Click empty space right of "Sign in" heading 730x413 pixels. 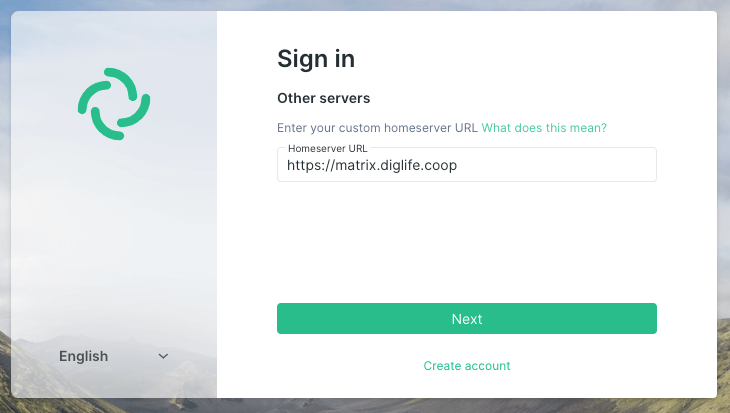[x=520, y=59]
